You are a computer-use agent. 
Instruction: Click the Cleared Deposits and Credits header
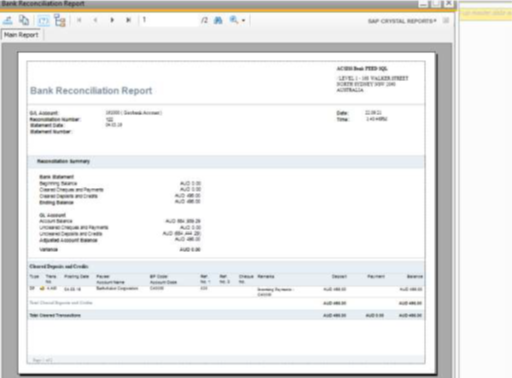click(59, 266)
